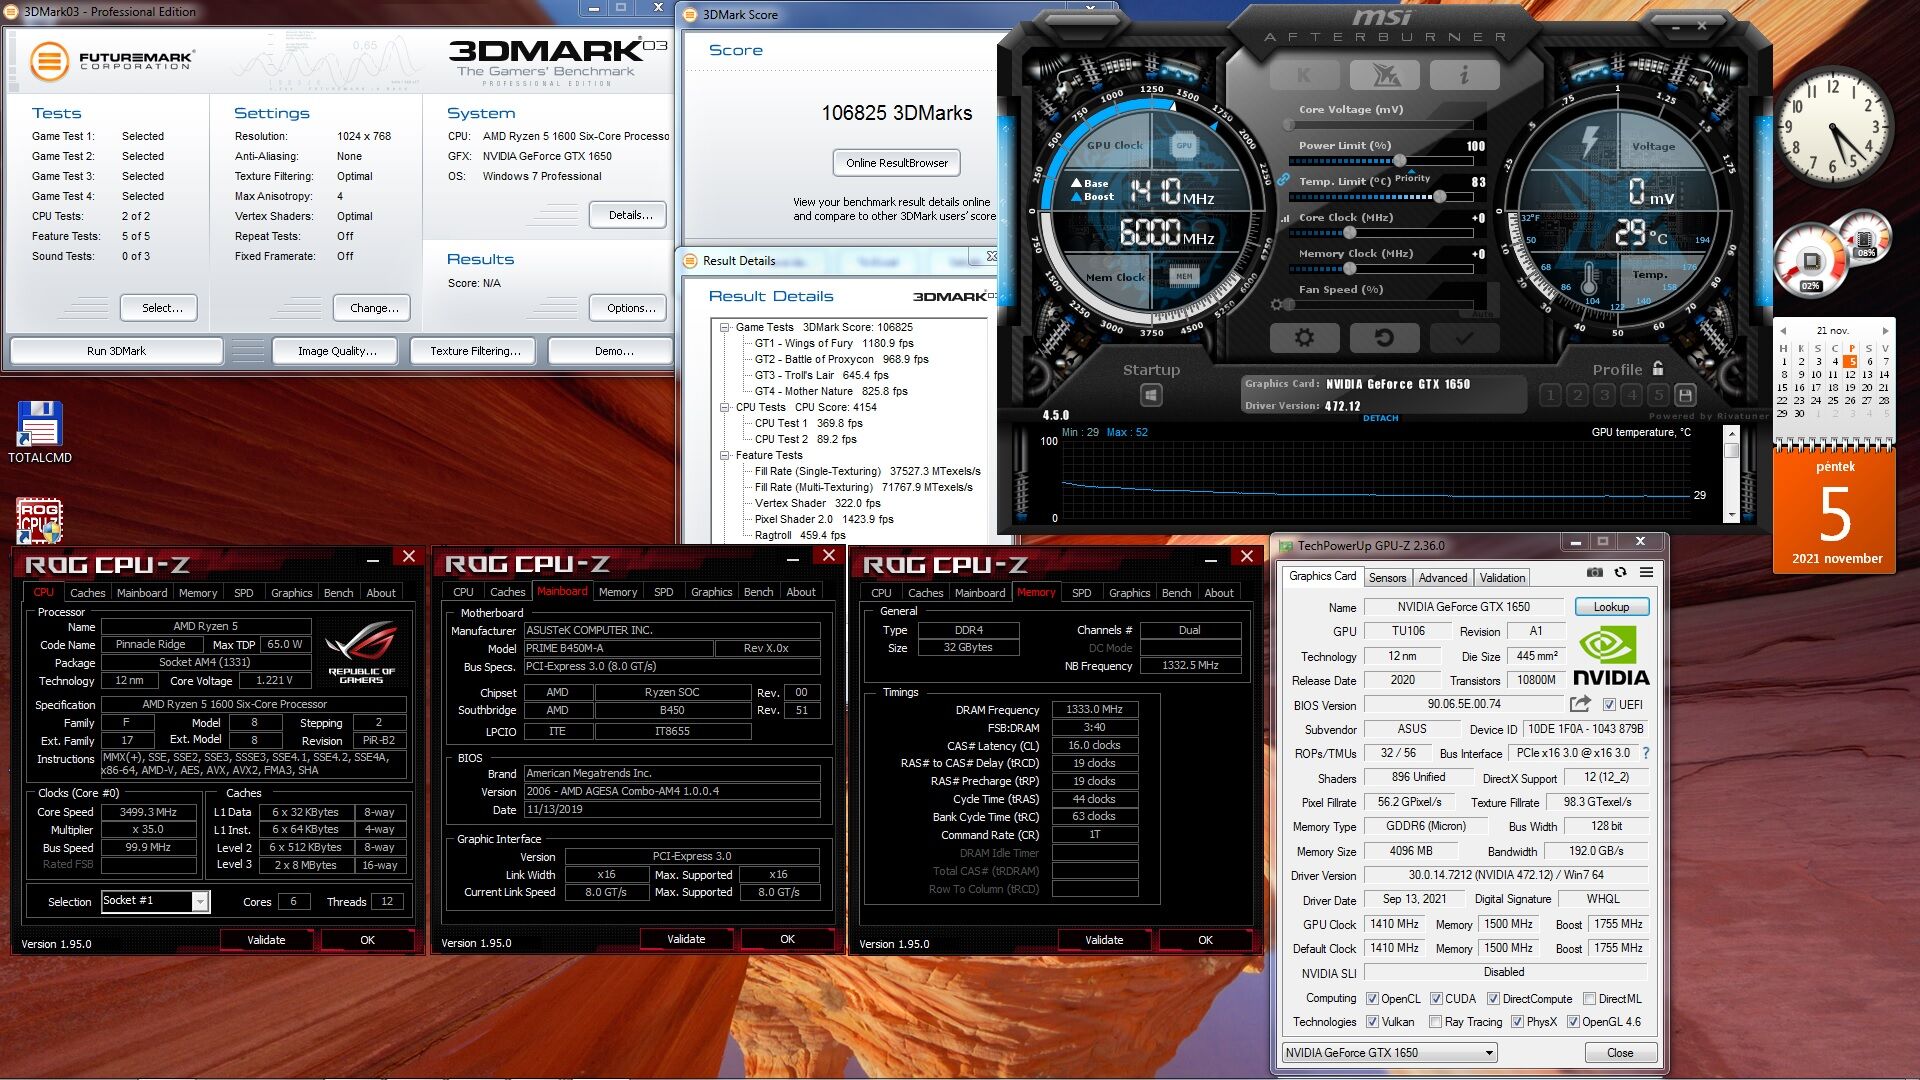Go to next month in calendar gadget
Image resolution: width=1920 pixels, height=1080 pixels.
tap(1885, 330)
